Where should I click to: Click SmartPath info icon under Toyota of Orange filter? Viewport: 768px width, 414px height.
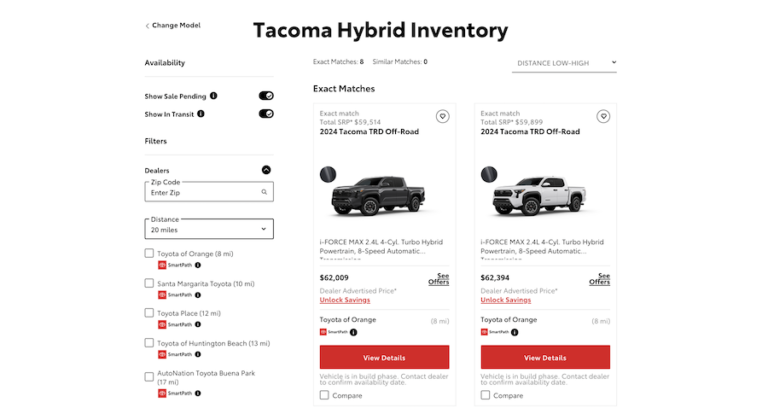click(x=198, y=265)
